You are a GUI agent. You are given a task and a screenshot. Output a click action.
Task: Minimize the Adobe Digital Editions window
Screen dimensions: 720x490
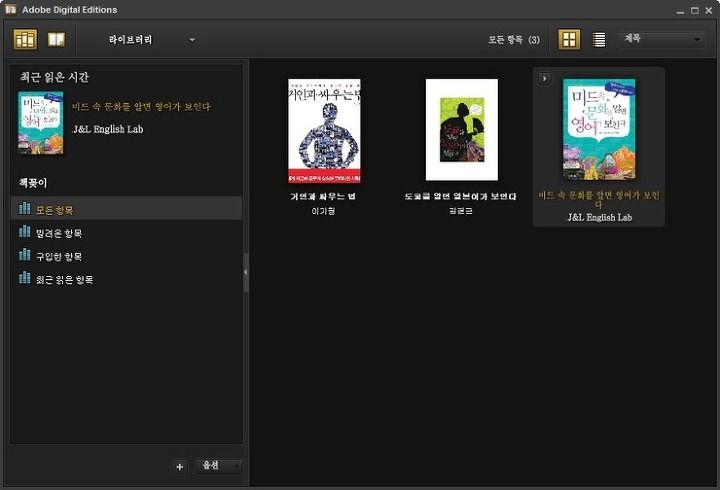click(x=680, y=11)
